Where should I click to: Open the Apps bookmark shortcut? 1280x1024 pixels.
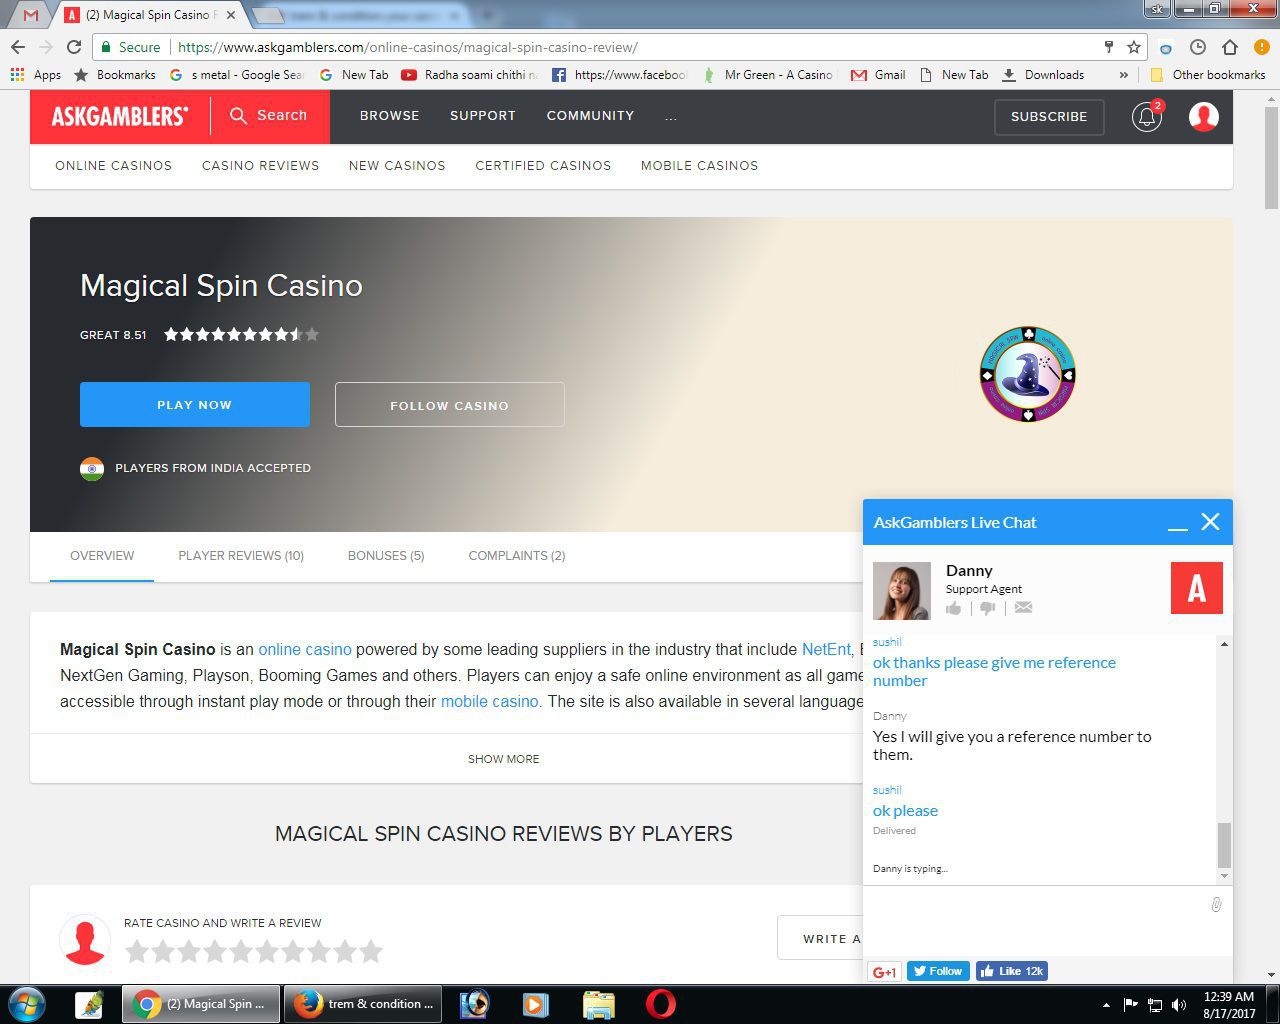click(x=35, y=74)
